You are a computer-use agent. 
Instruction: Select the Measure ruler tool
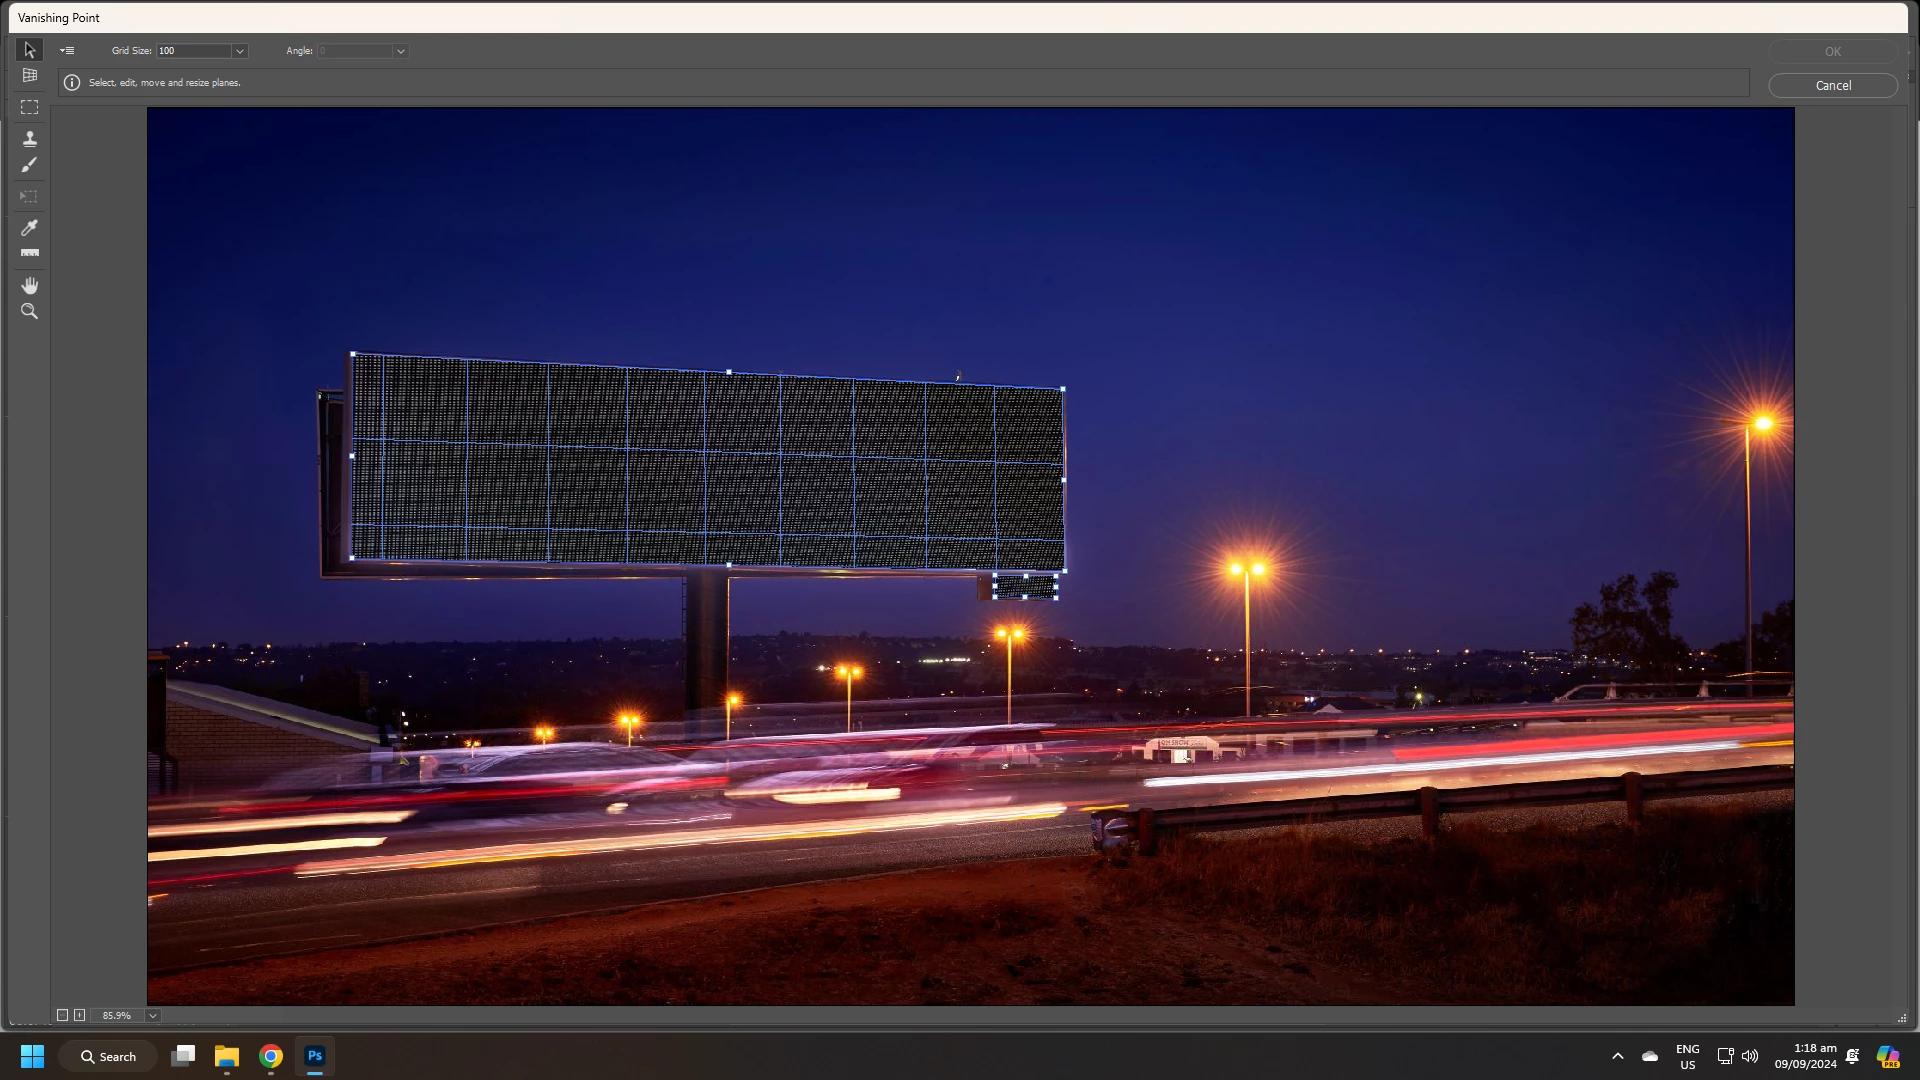[x=29, y=253]
